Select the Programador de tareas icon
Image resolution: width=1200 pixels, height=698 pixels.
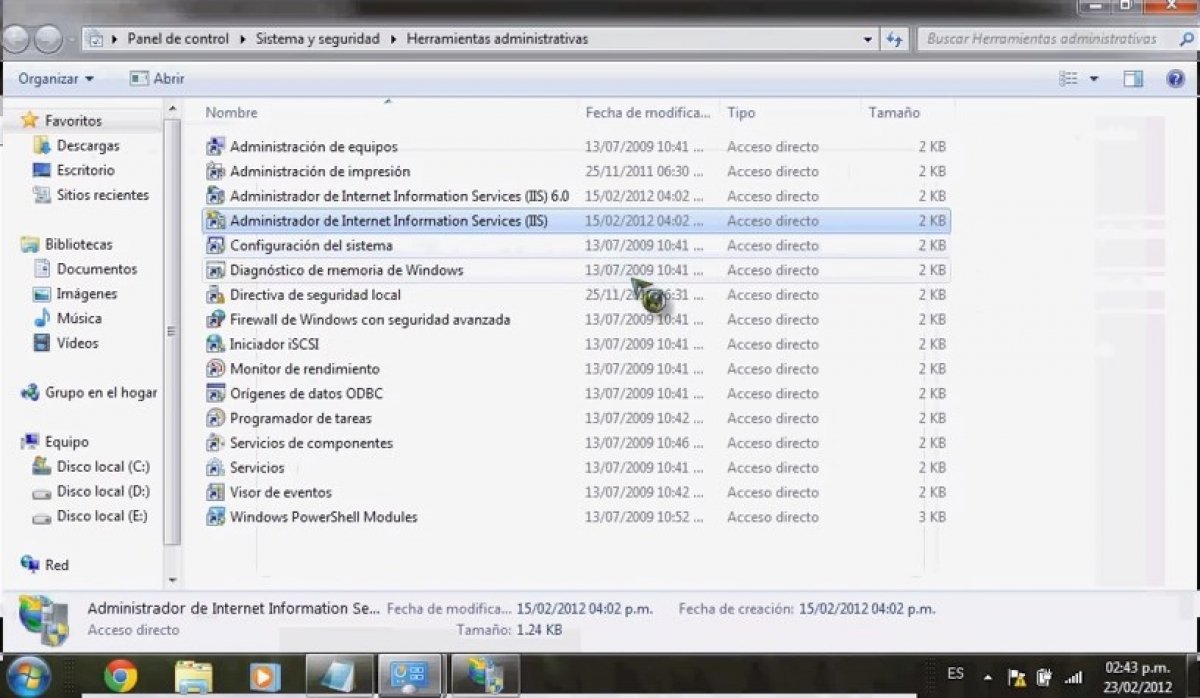coord(215,418)
